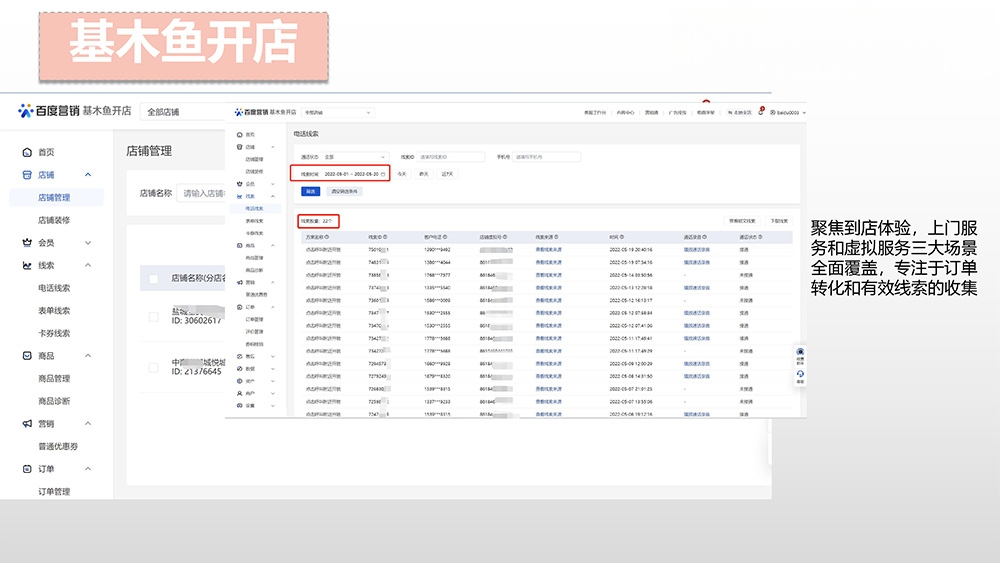The height and width of the screenshot is (563, 1000).
Task: Click the info icon beside 方案名称 column header
Action: [x=327, y=237]
